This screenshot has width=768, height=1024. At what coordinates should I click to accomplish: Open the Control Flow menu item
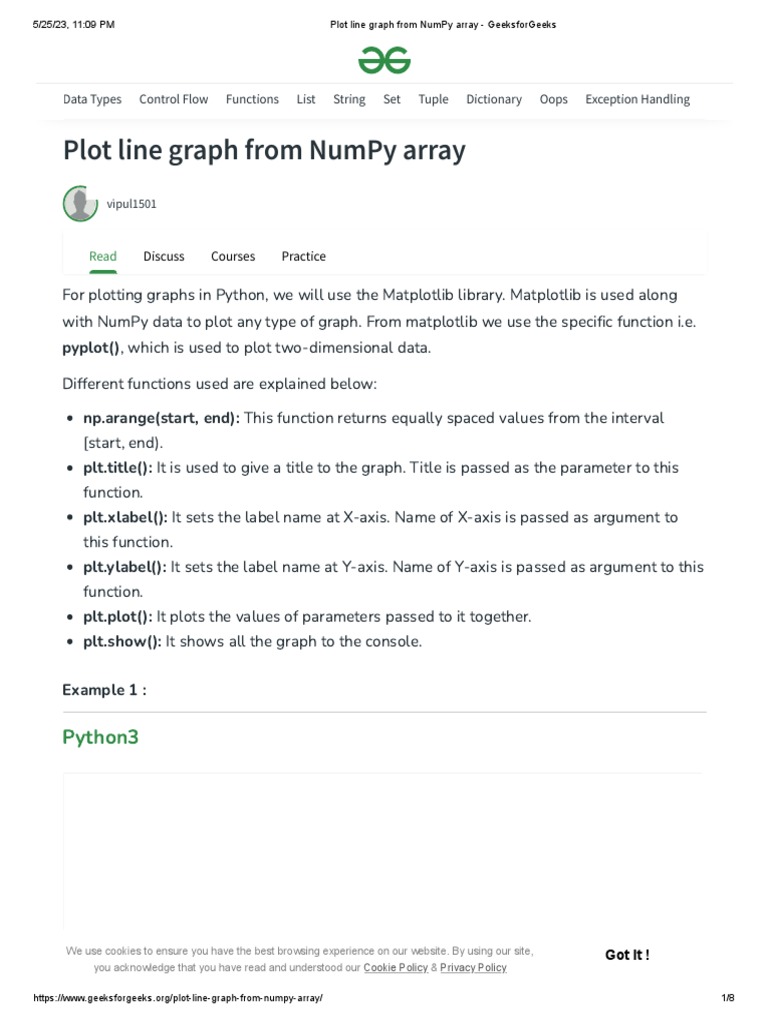pos(174,99)
